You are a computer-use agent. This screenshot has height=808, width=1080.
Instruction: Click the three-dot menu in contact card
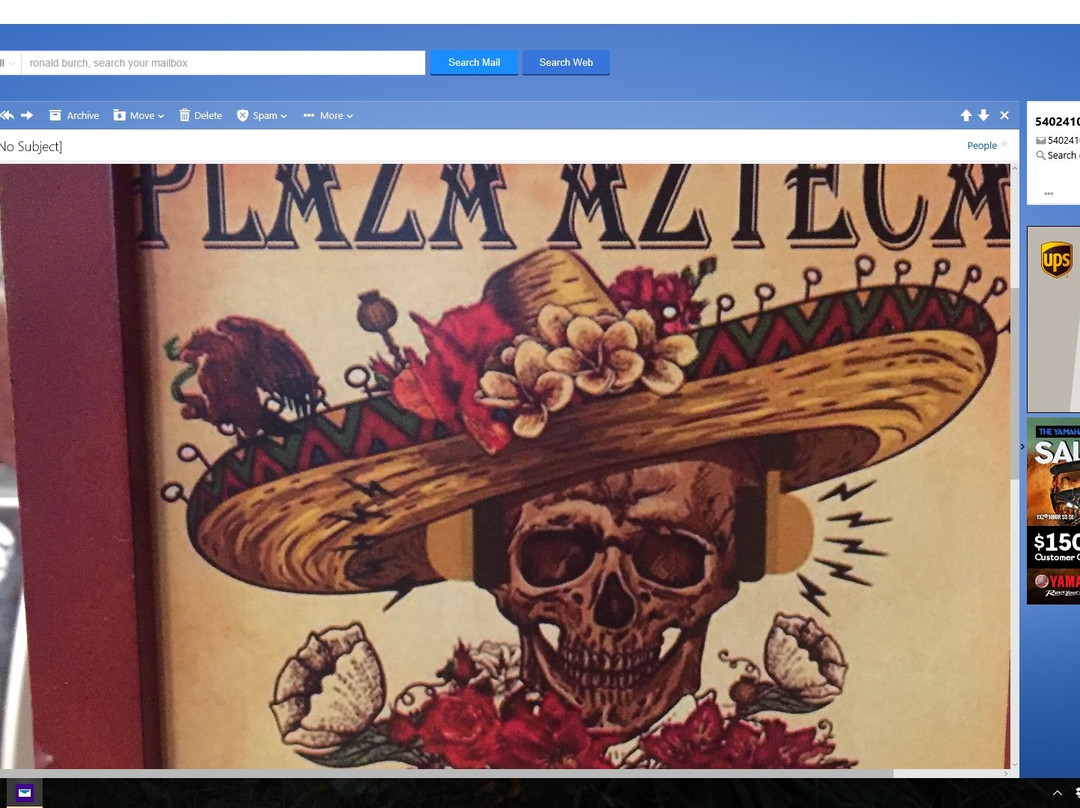(1048, 193)
